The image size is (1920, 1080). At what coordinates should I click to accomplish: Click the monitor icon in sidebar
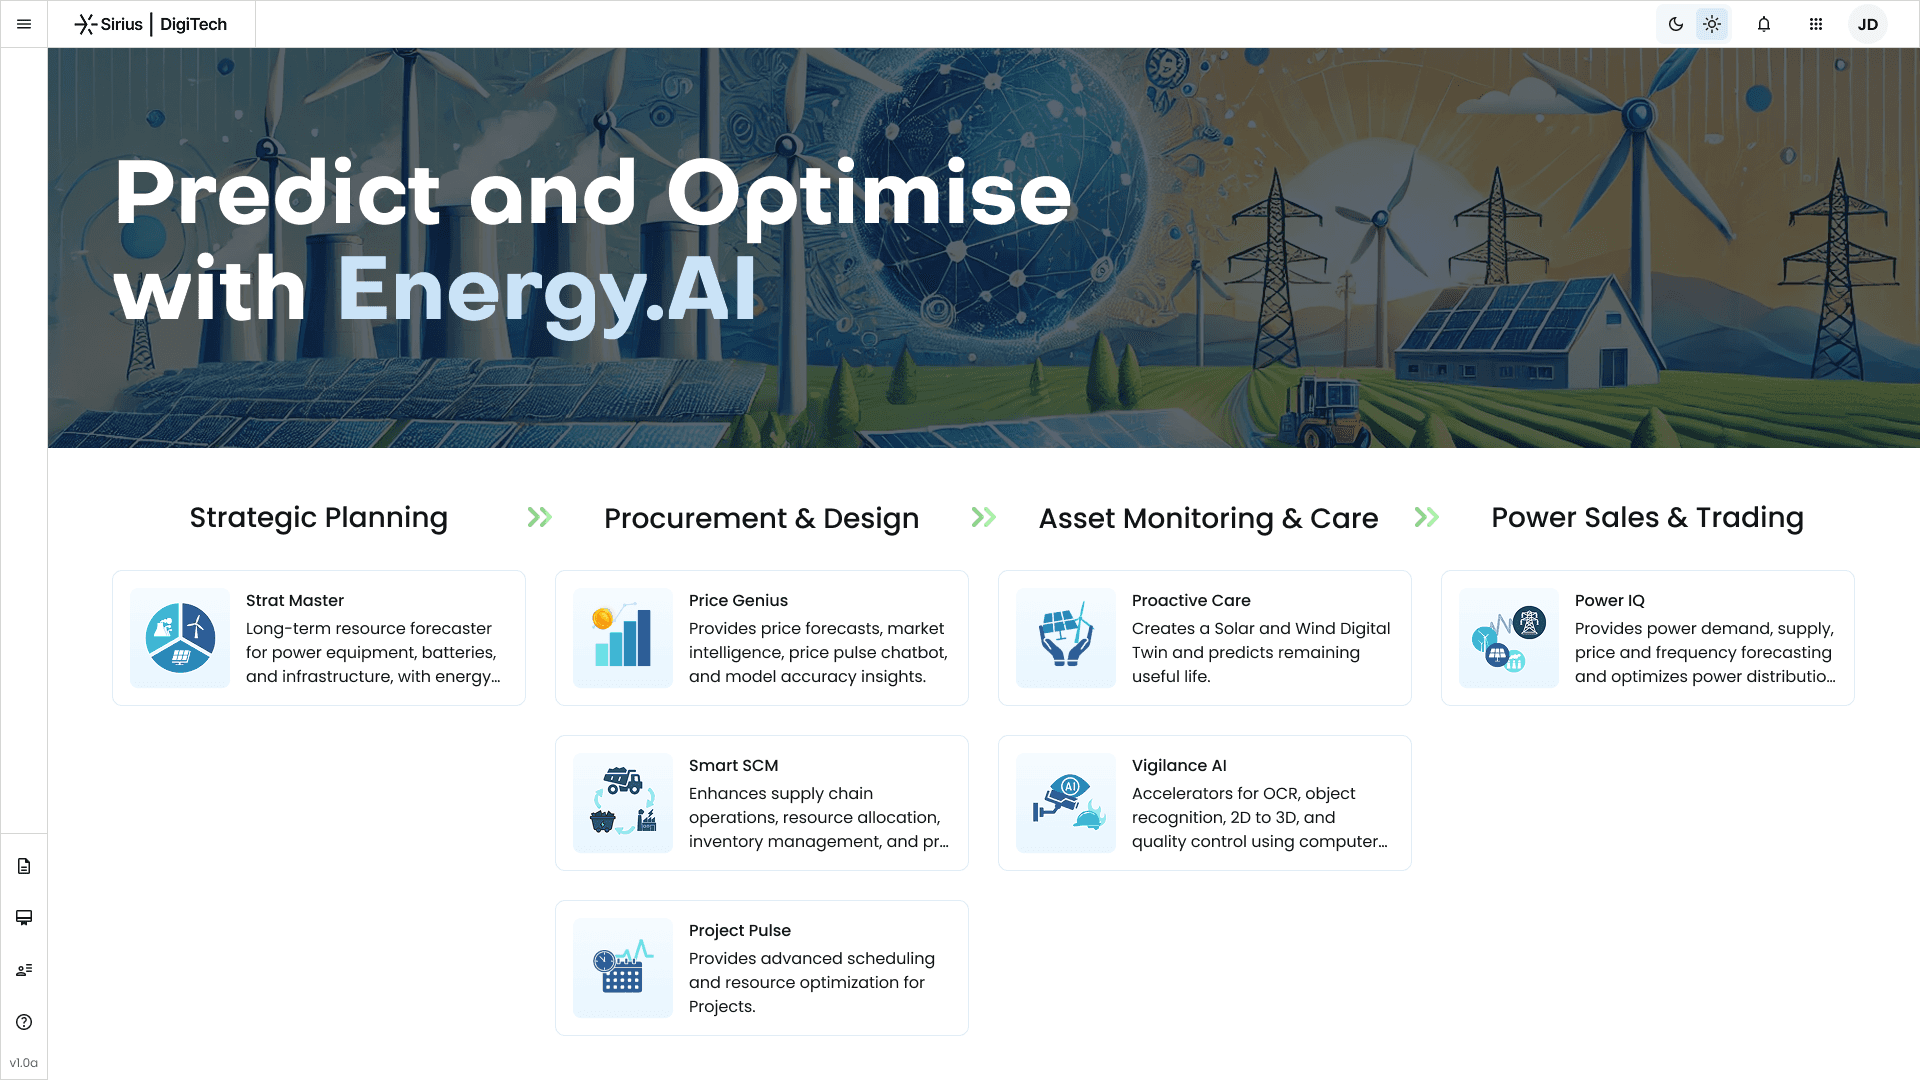pos(24,918)
